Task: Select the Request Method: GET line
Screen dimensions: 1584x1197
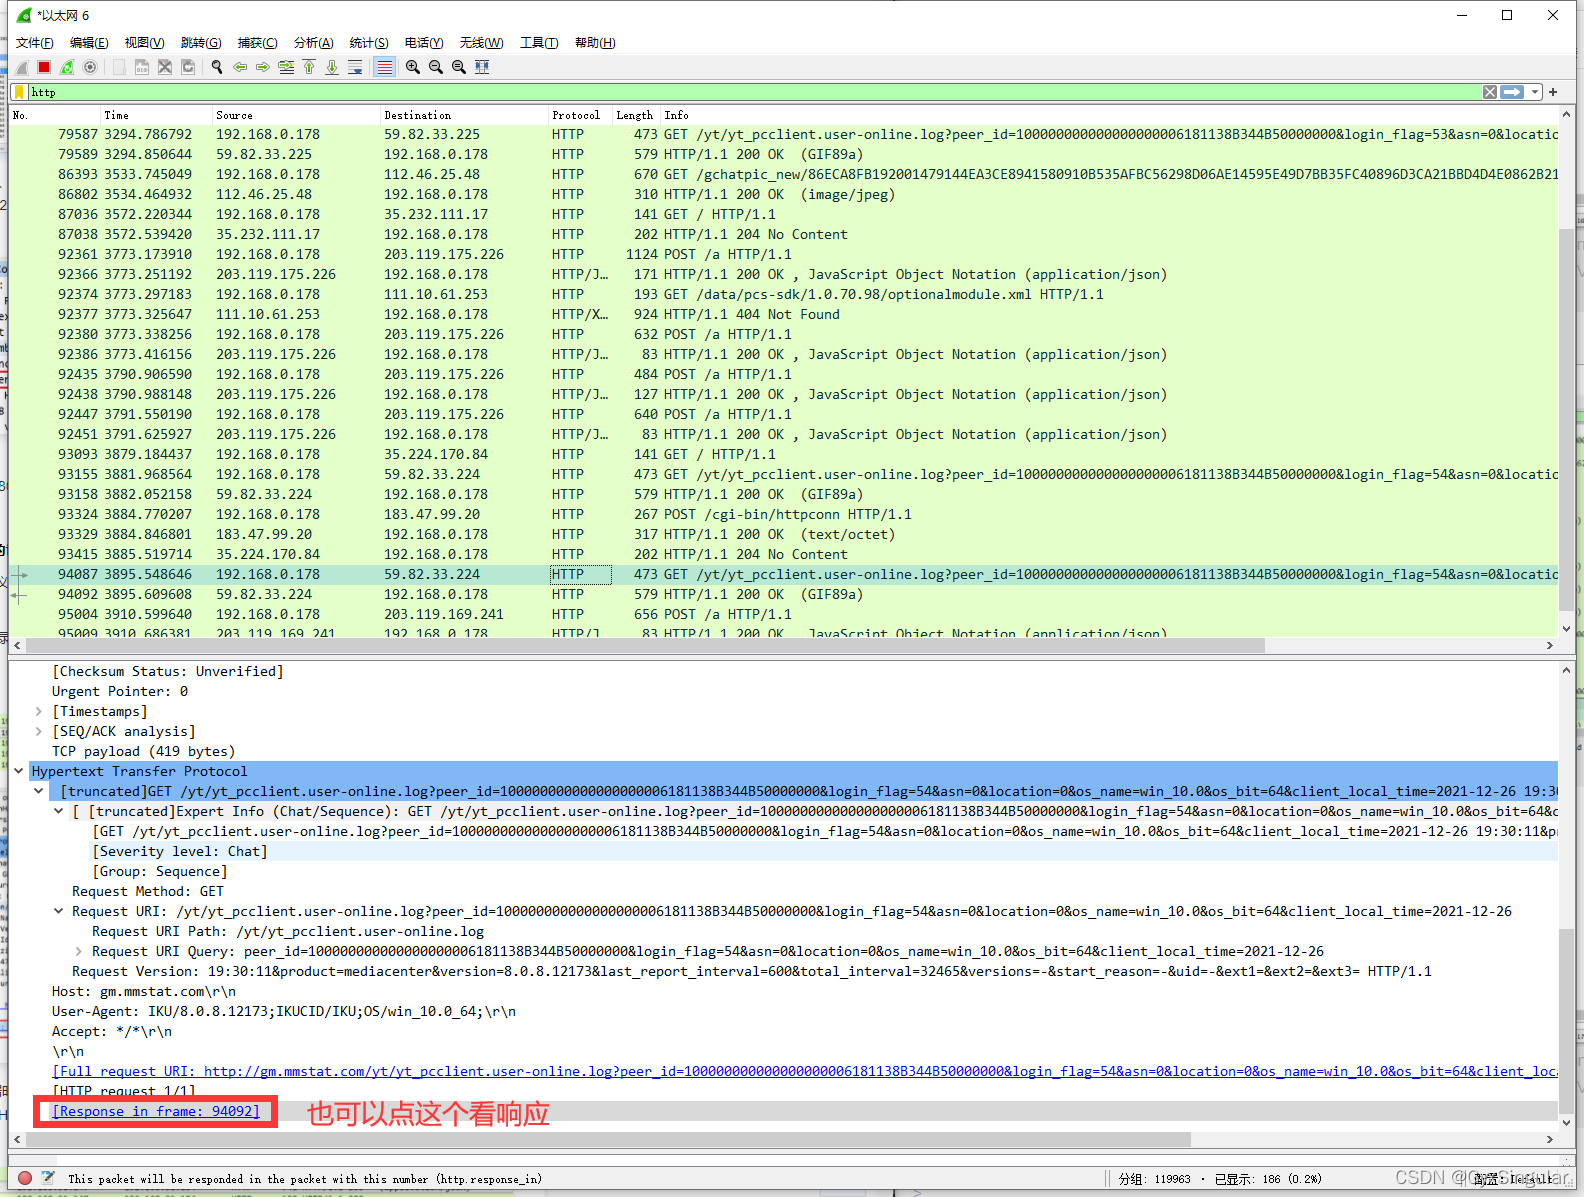Action: [148, 891]
